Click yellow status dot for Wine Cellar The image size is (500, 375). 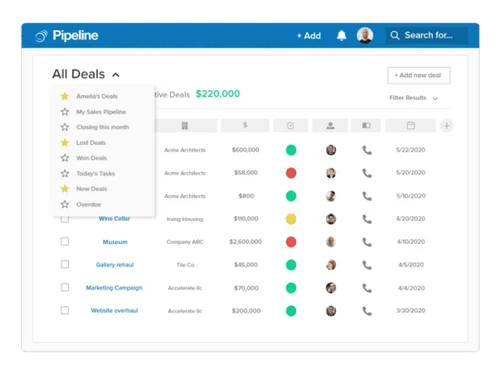[x=291, y=219]
